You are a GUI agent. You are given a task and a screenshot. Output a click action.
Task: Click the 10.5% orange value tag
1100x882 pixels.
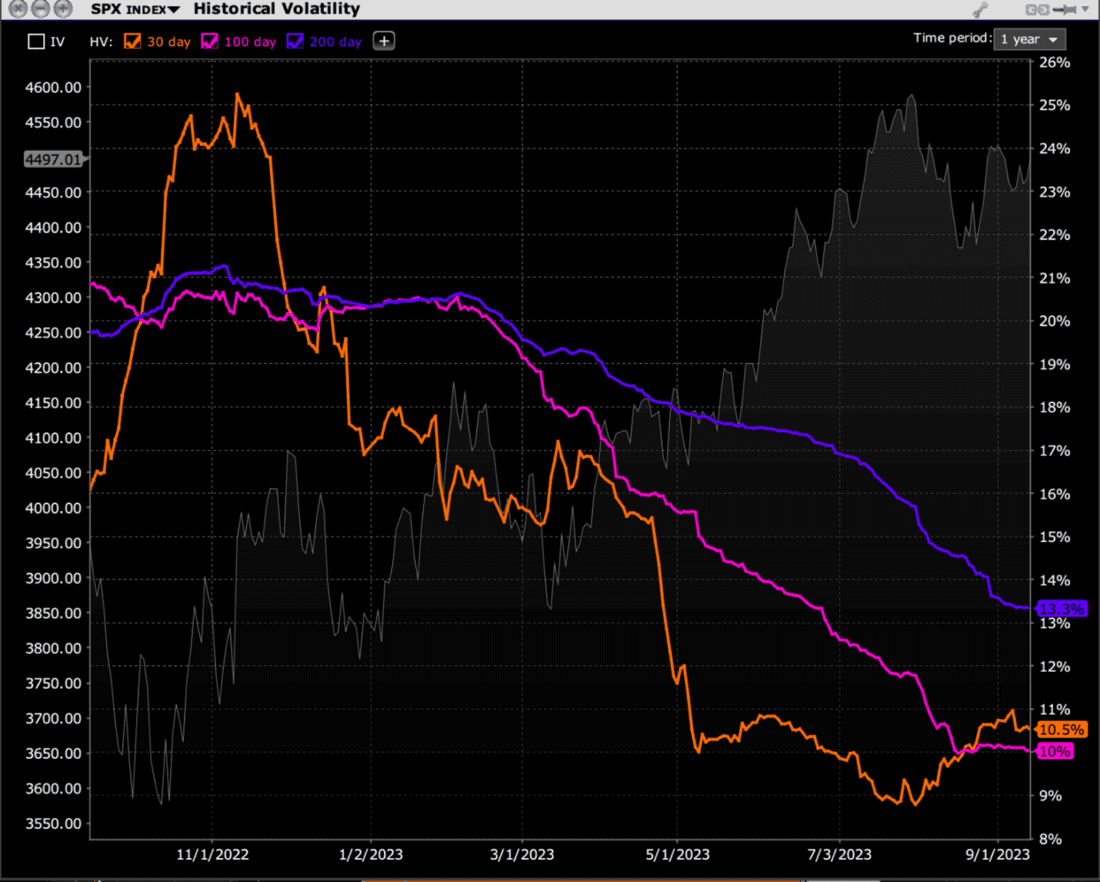pyautogui.click(x=1061, y=729)
